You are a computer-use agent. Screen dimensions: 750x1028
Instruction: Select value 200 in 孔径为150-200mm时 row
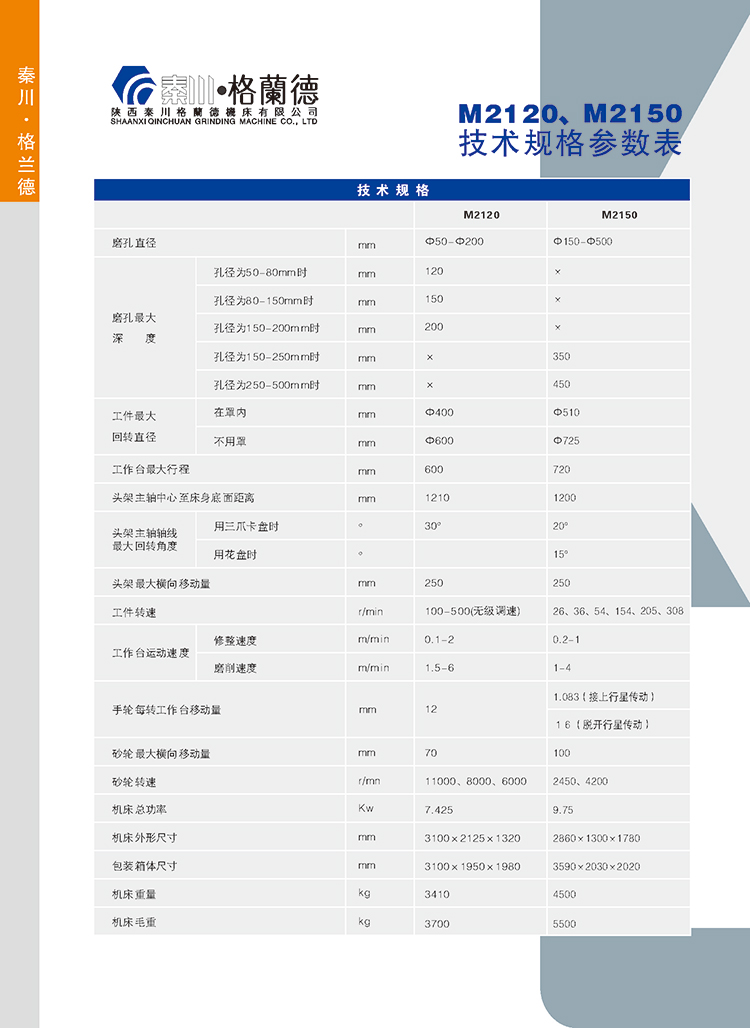(433, 326)
